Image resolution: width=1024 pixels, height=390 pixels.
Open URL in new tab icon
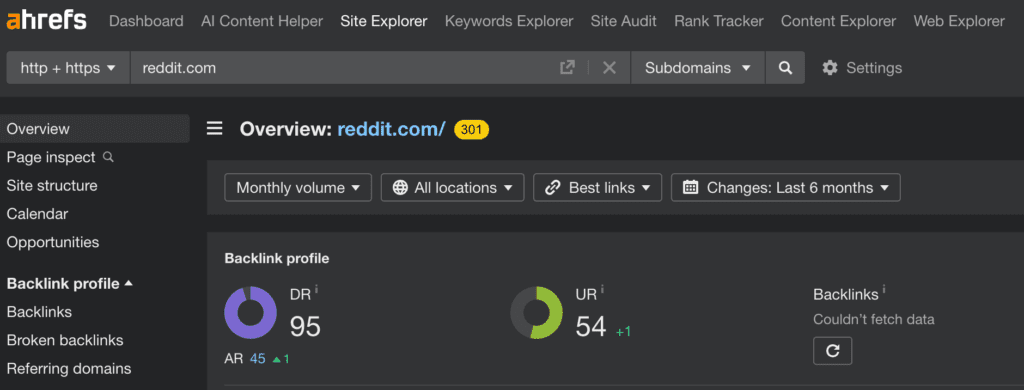point(568,67)
